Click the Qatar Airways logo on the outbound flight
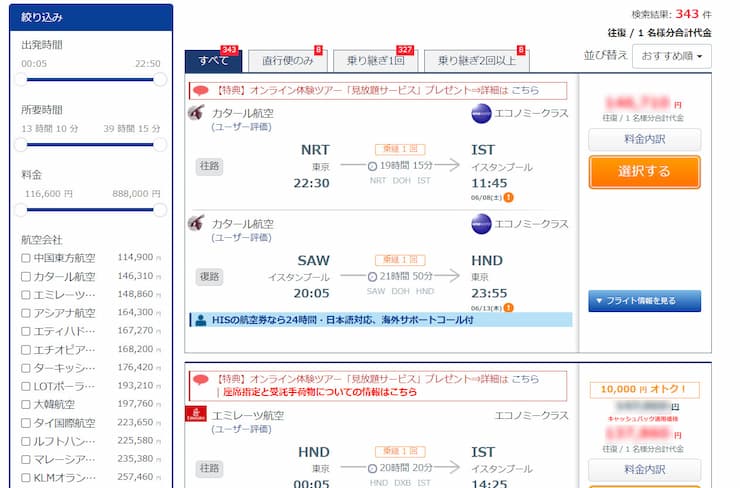The height and width of the screenshot is (488, 740). tap(196, 113)
